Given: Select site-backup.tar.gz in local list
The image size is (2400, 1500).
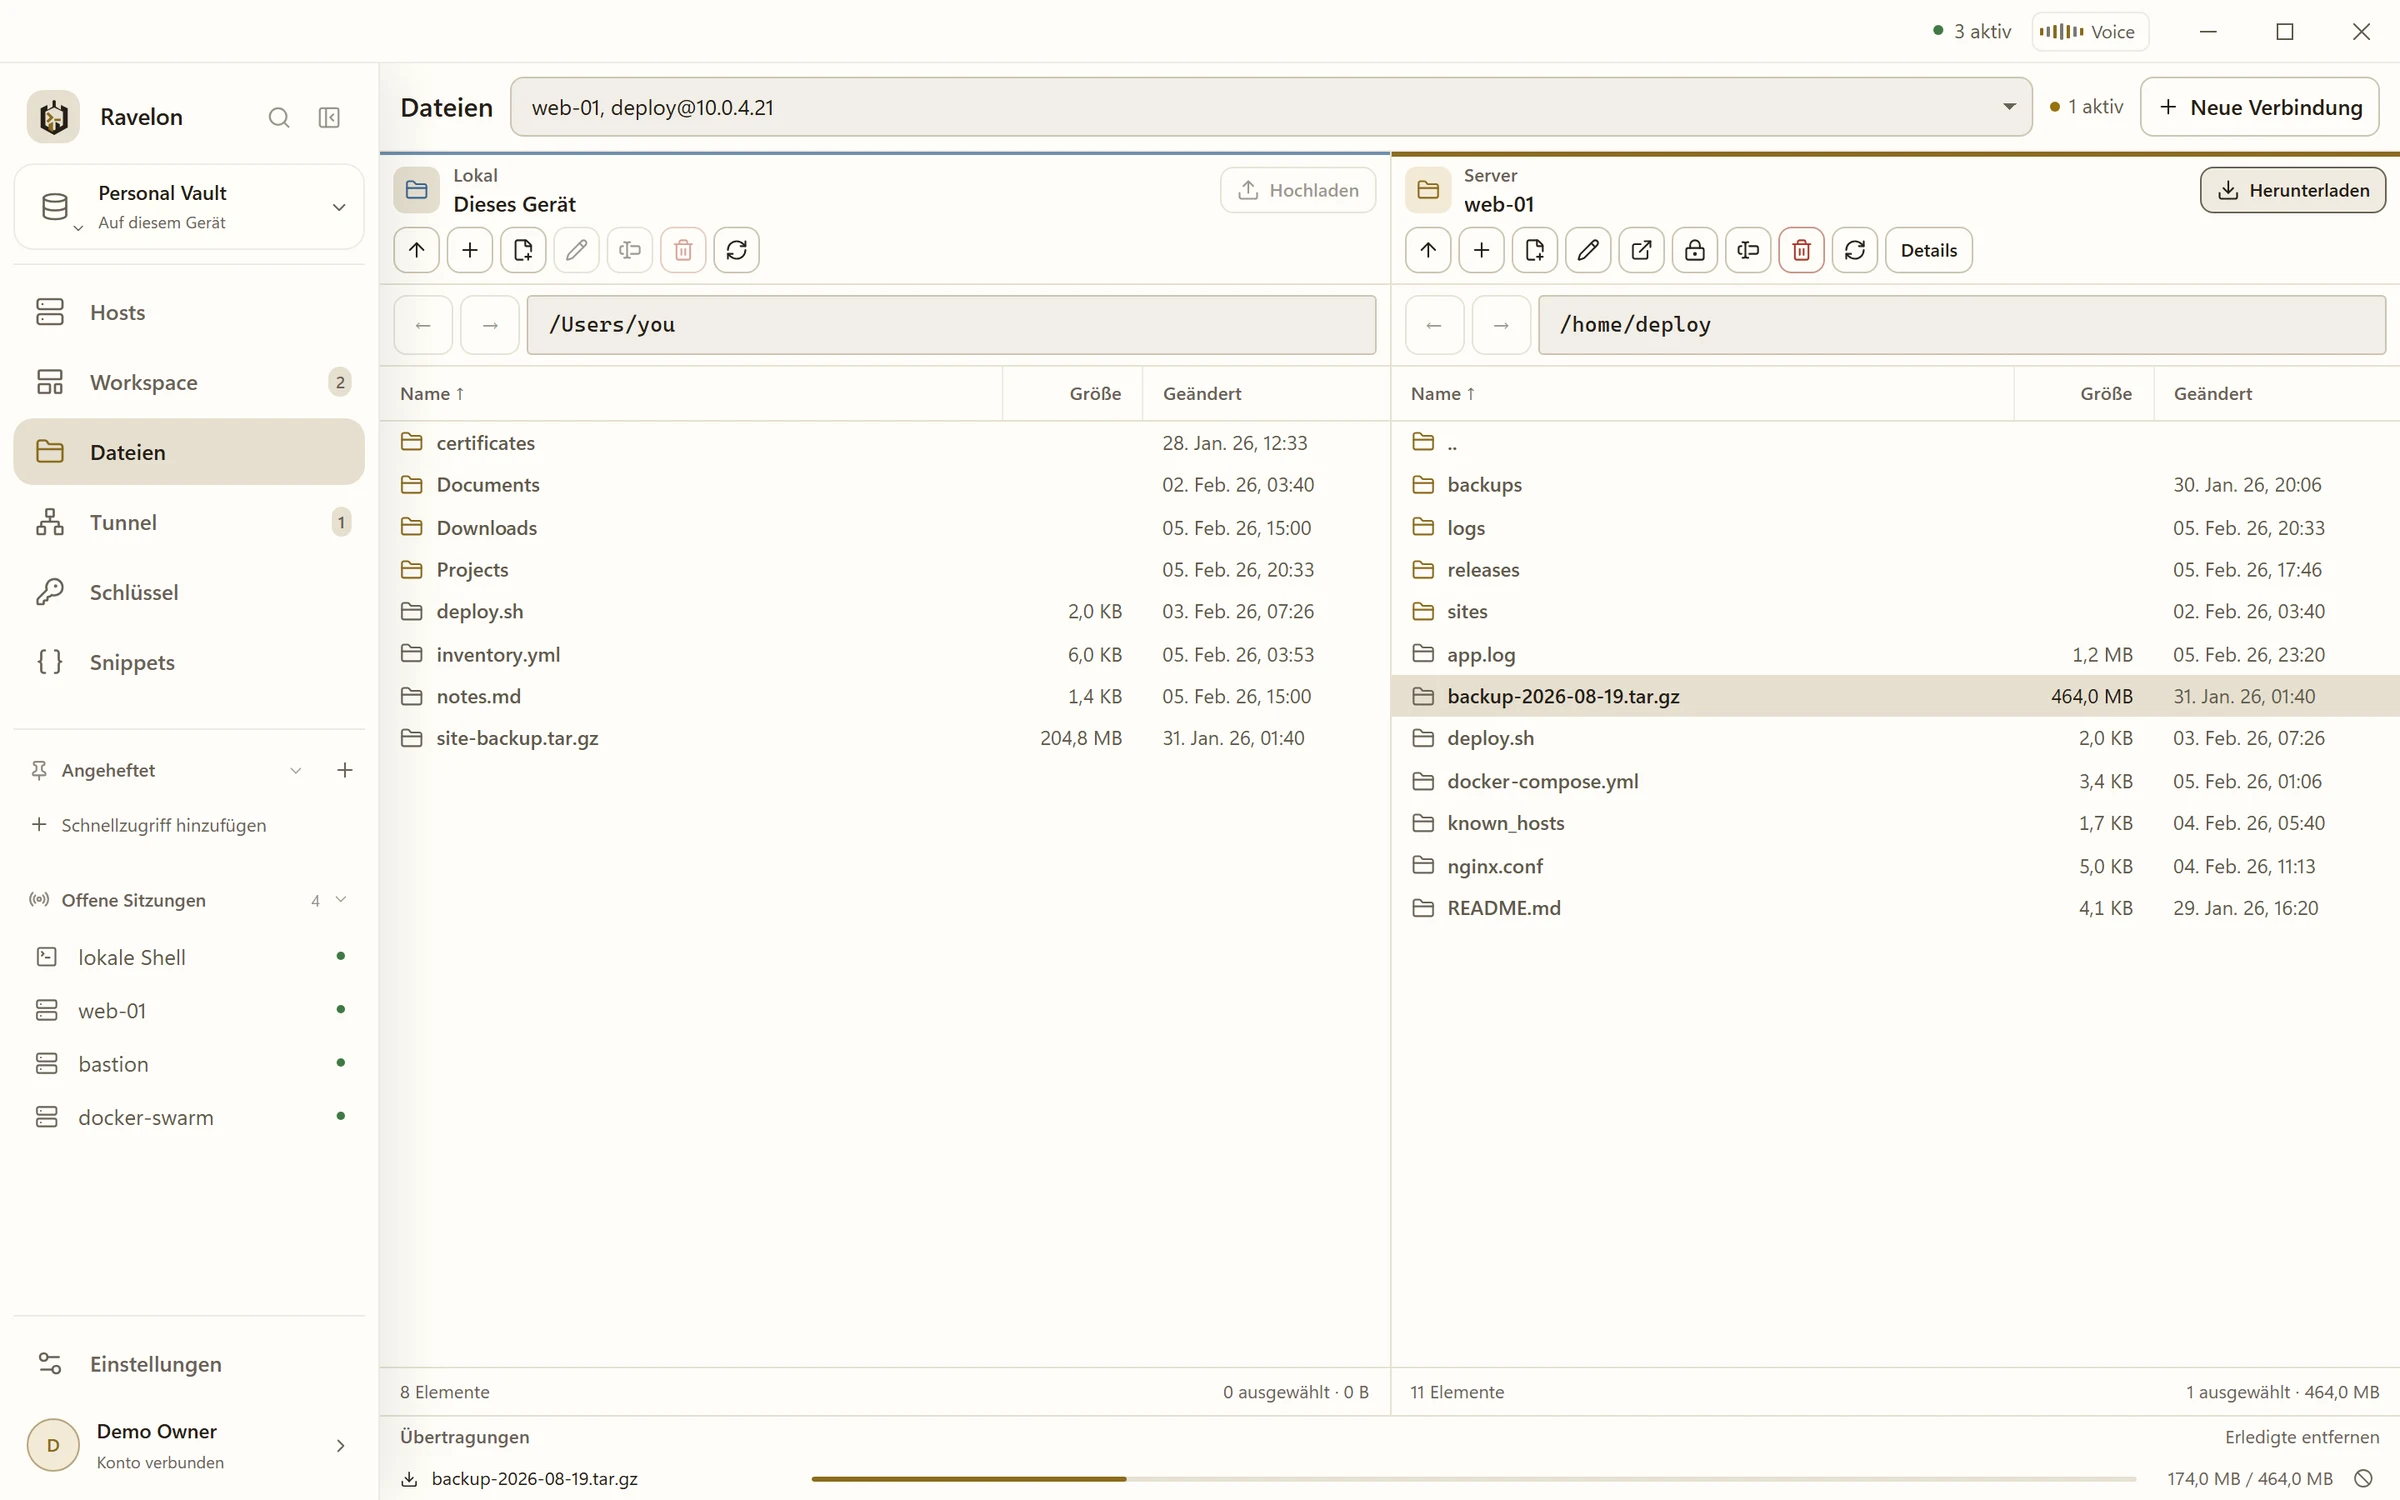Looking at the screenshot, I should point(885,738).
